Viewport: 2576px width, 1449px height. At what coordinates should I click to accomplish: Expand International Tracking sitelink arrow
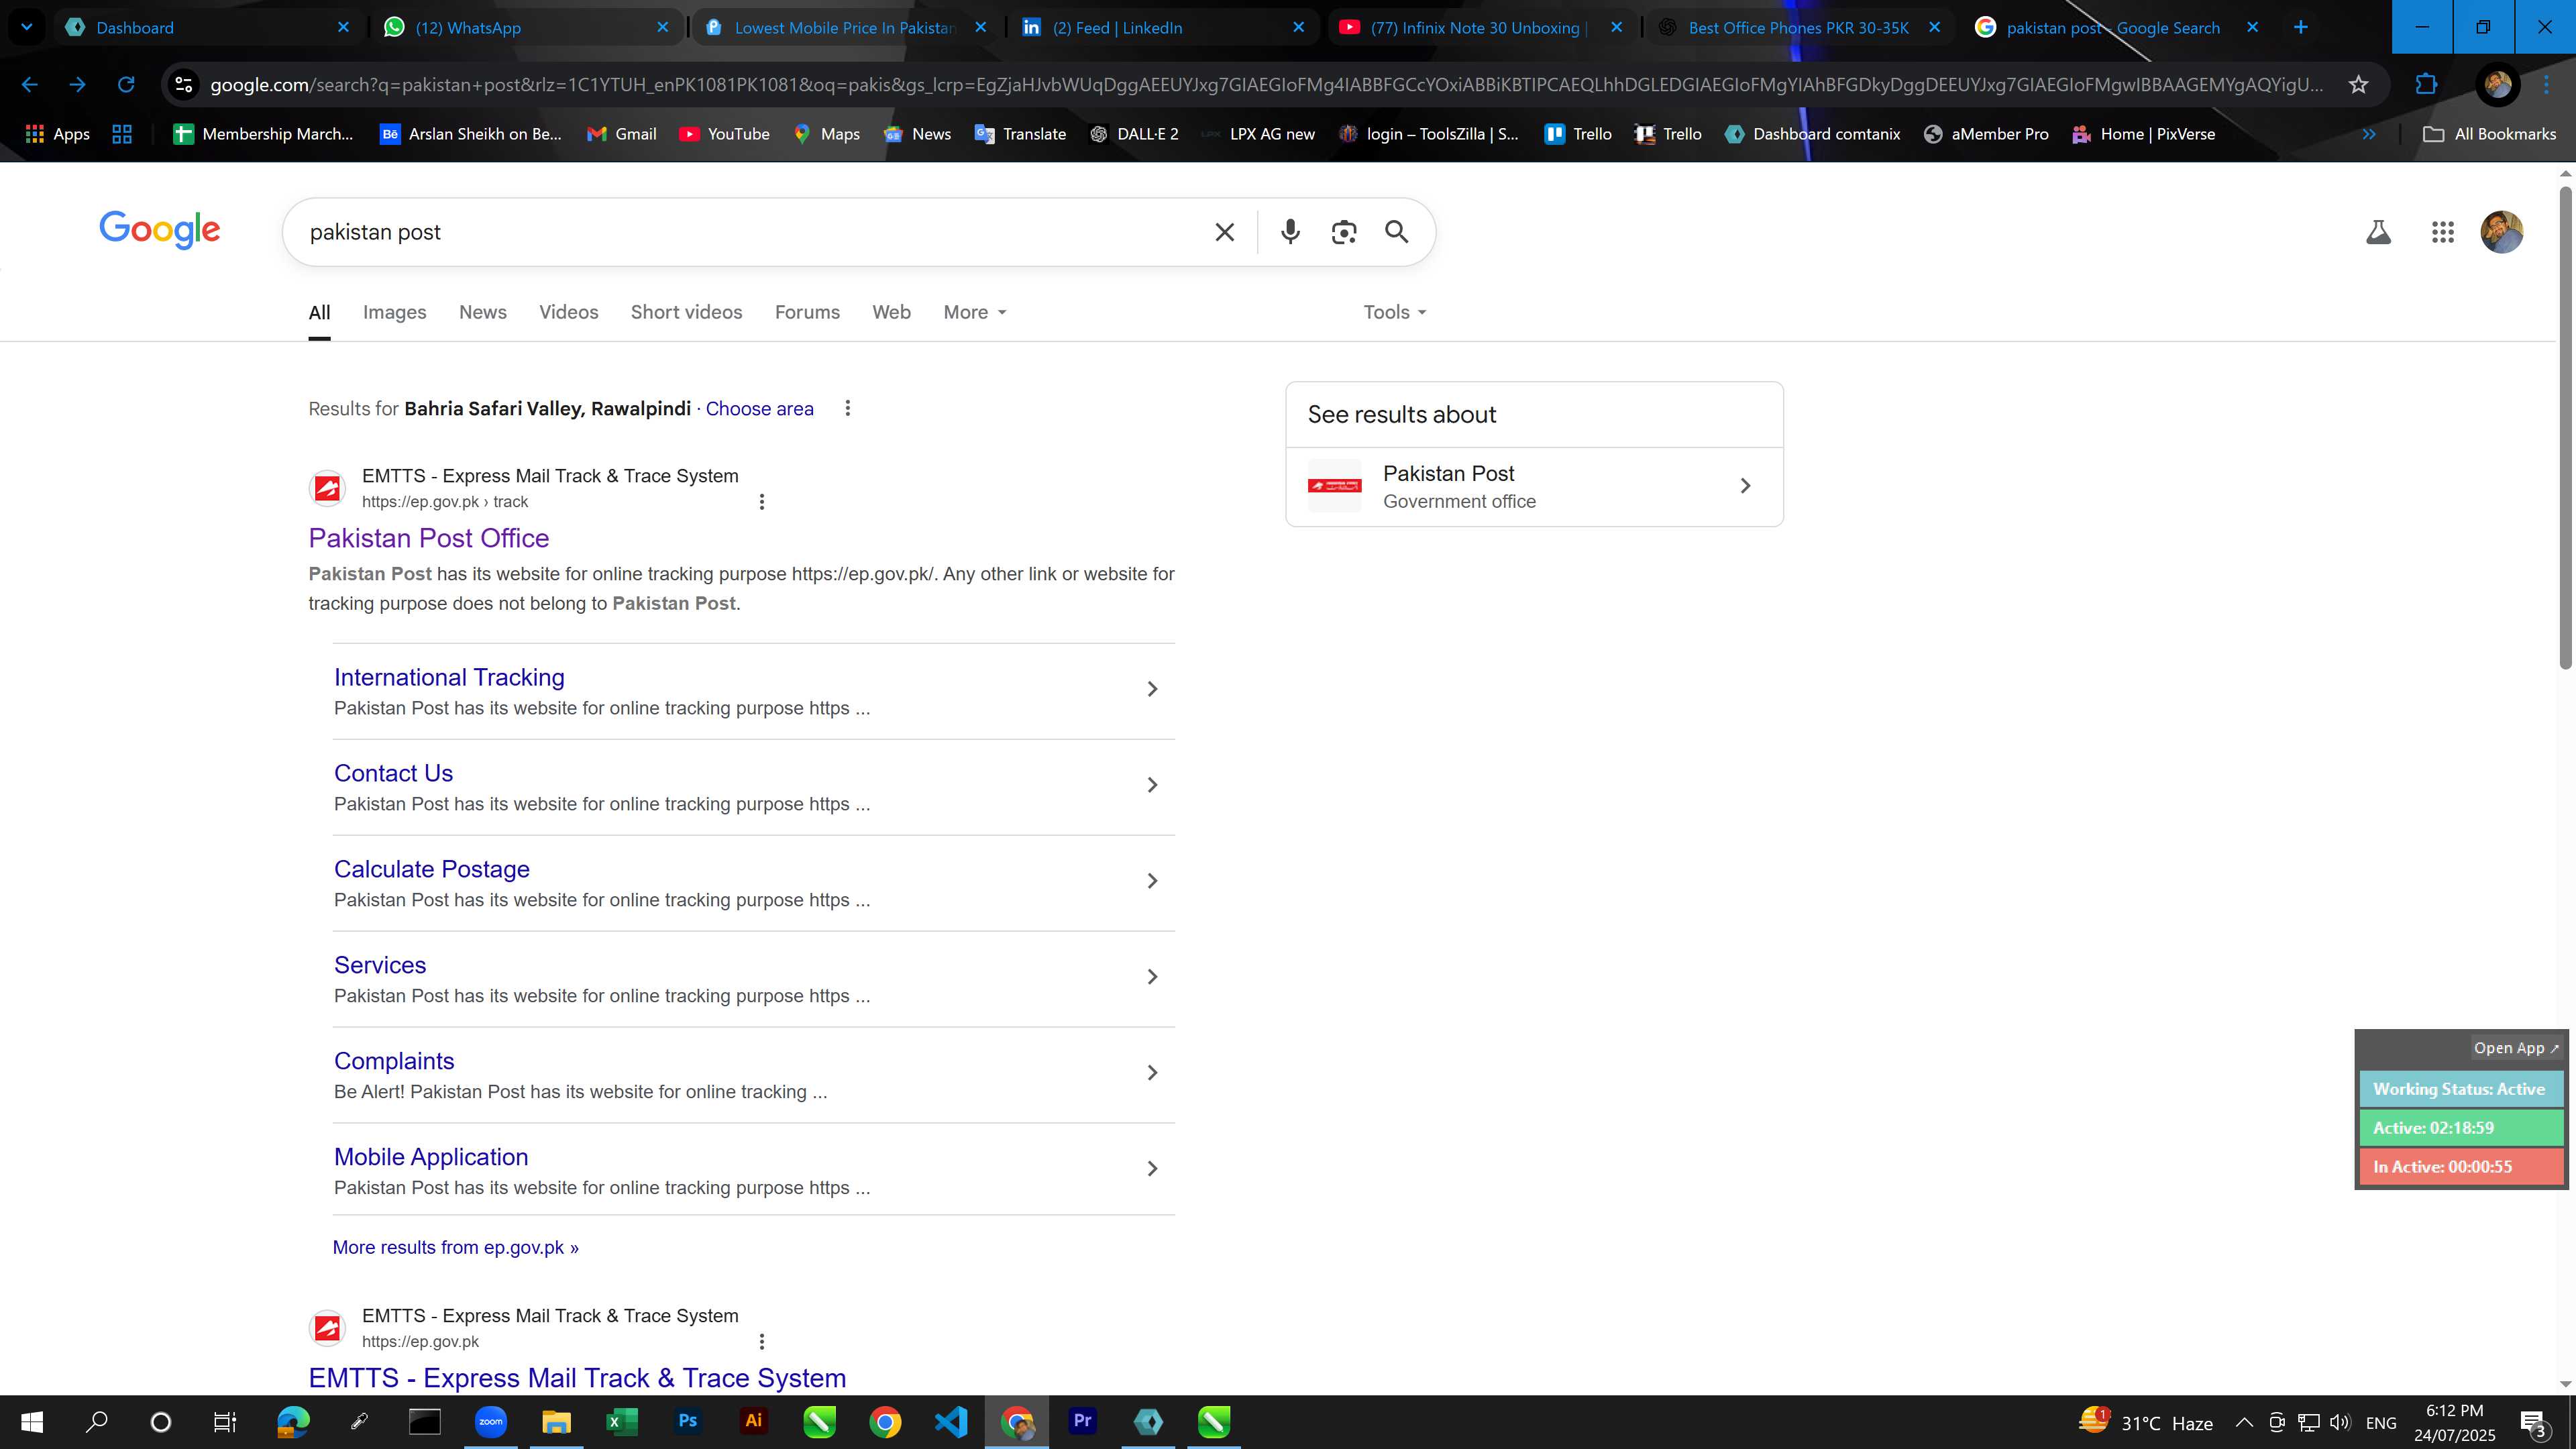coord(1152,689)
